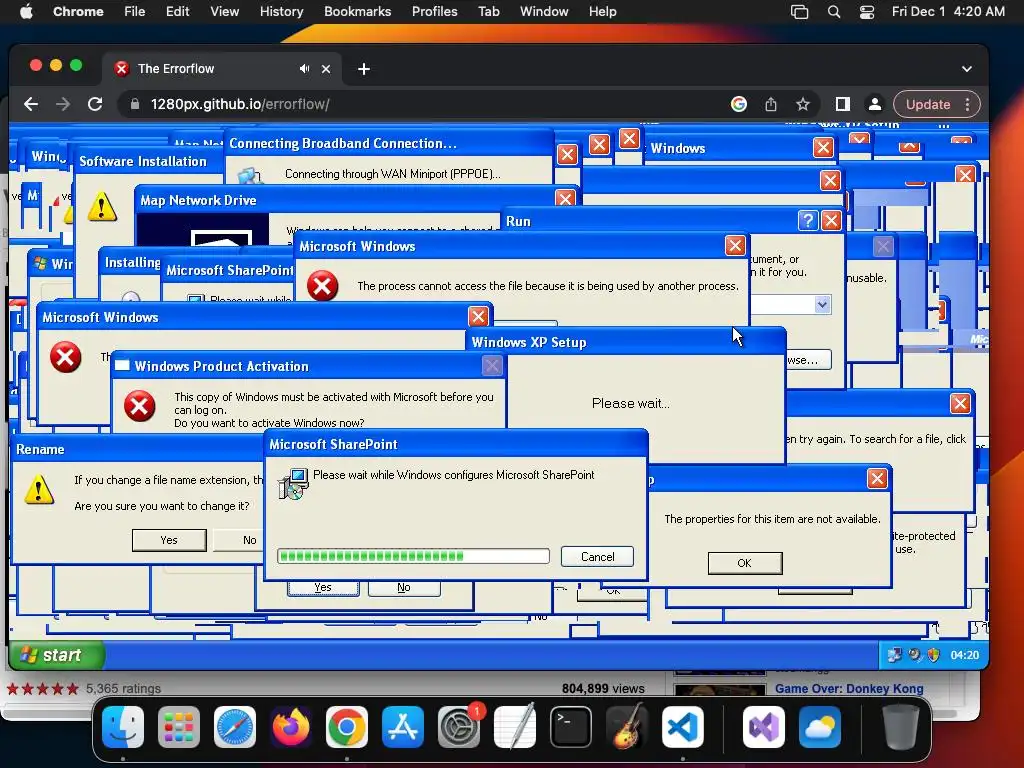Click the macOS date and time

pos(948,12)
